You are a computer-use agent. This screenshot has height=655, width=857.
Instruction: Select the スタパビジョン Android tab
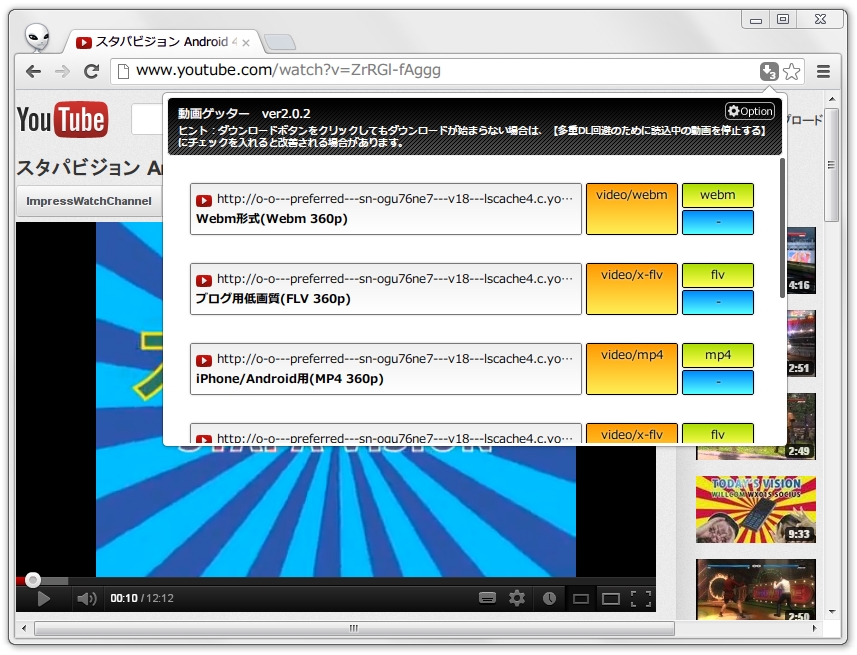pyautogui.click(x=162, y=42)
